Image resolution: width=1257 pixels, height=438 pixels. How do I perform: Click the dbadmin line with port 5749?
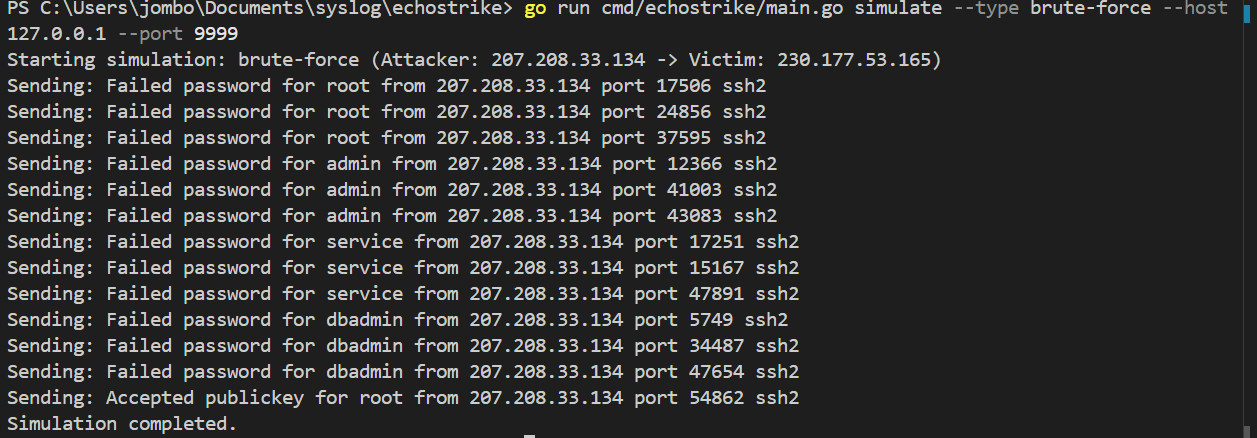coord(397,320)
